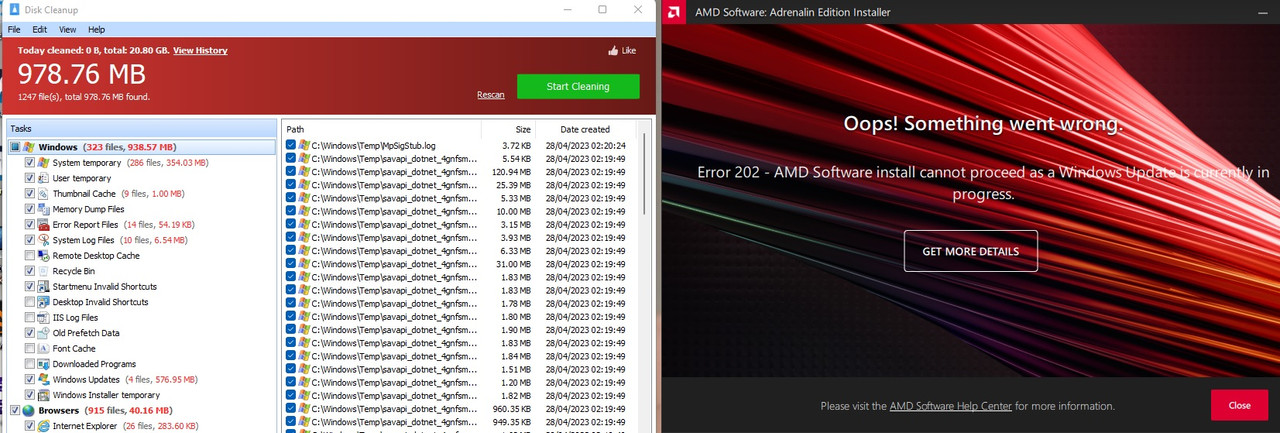Viewport: 1280px width, 433px height.
Task: Enable the Remote Desktop Cache checkbox
Action: pos(30,256)
